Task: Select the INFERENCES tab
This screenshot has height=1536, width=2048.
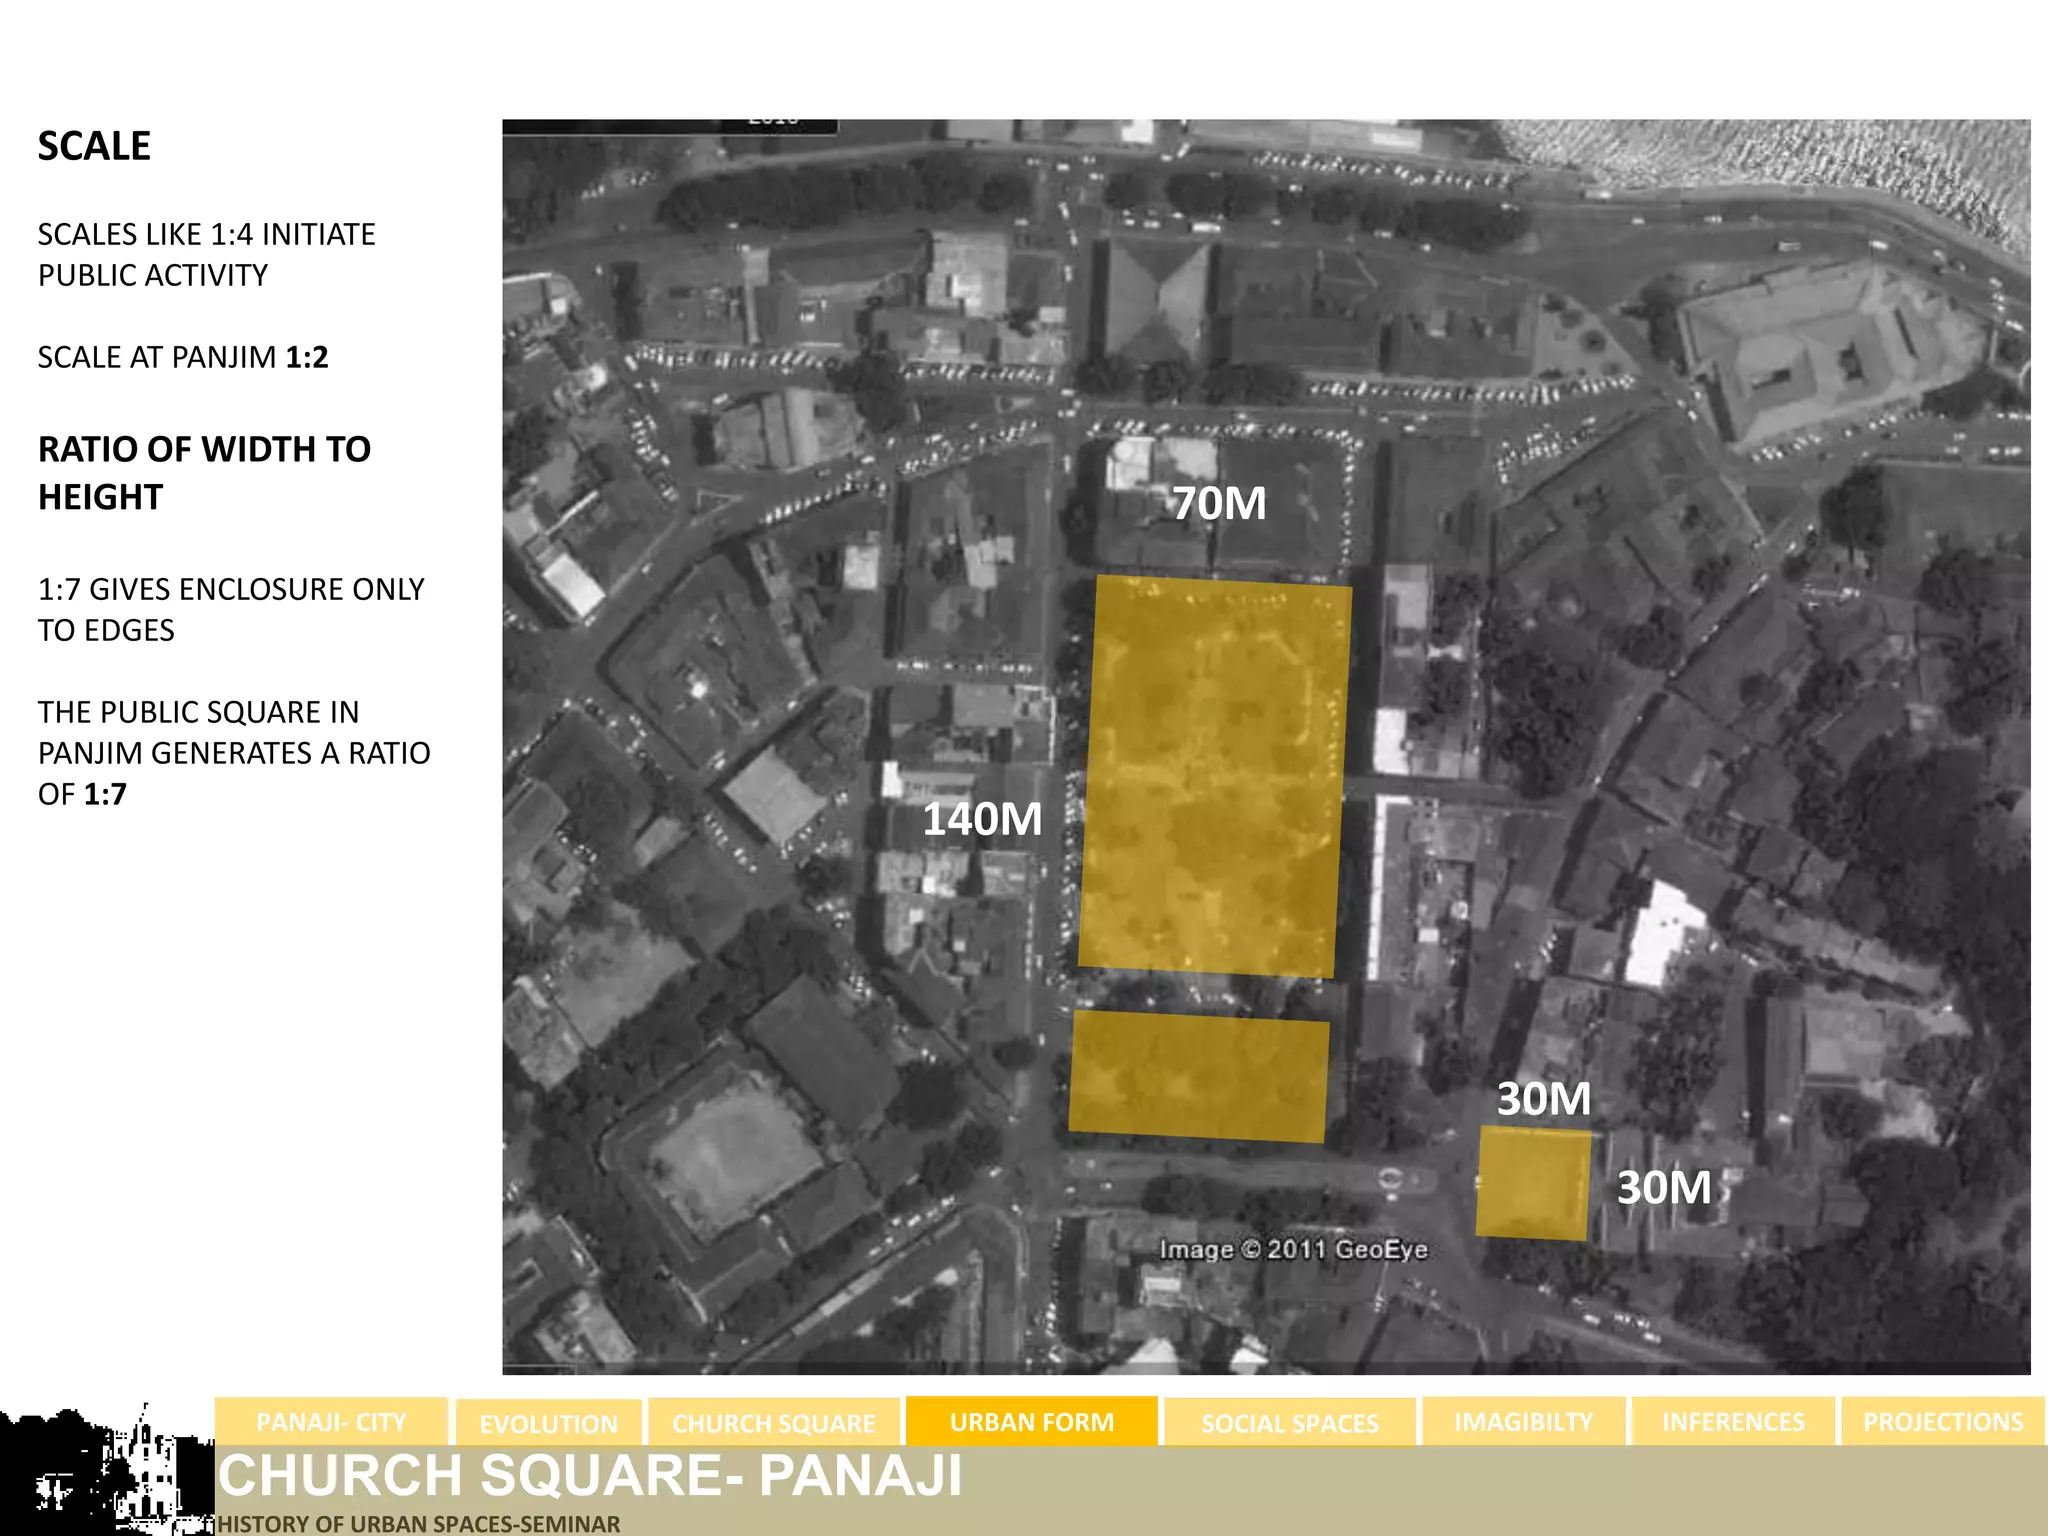Action: tap(1733, 1421)
